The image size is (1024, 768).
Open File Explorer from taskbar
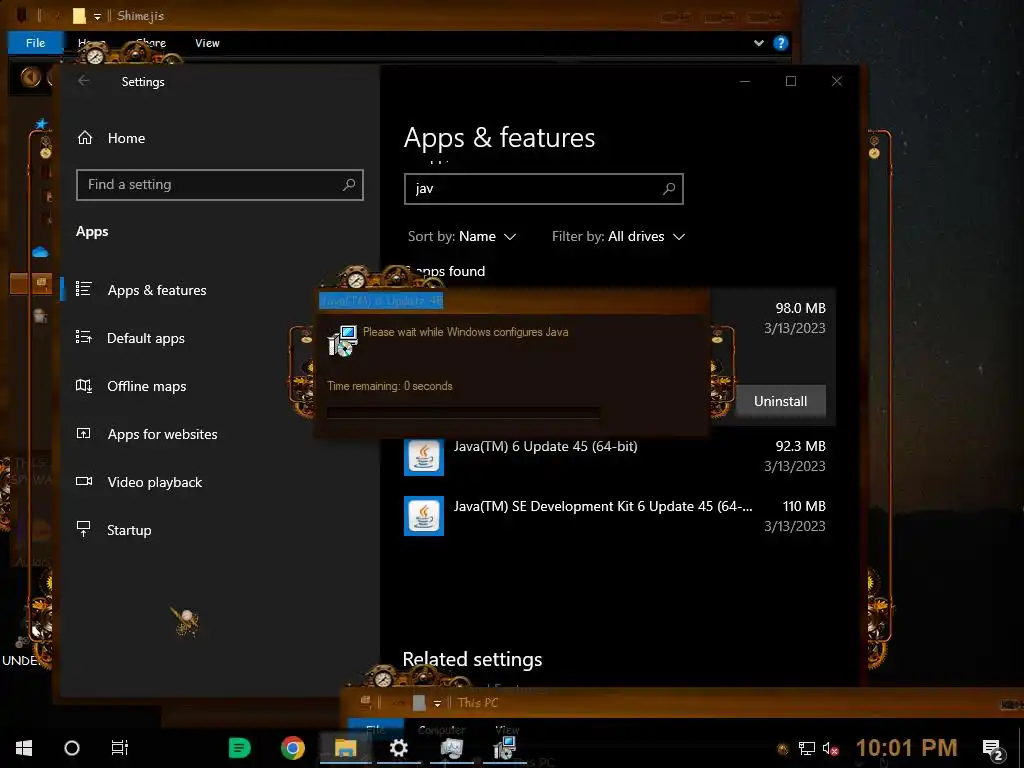coord(345,748)
